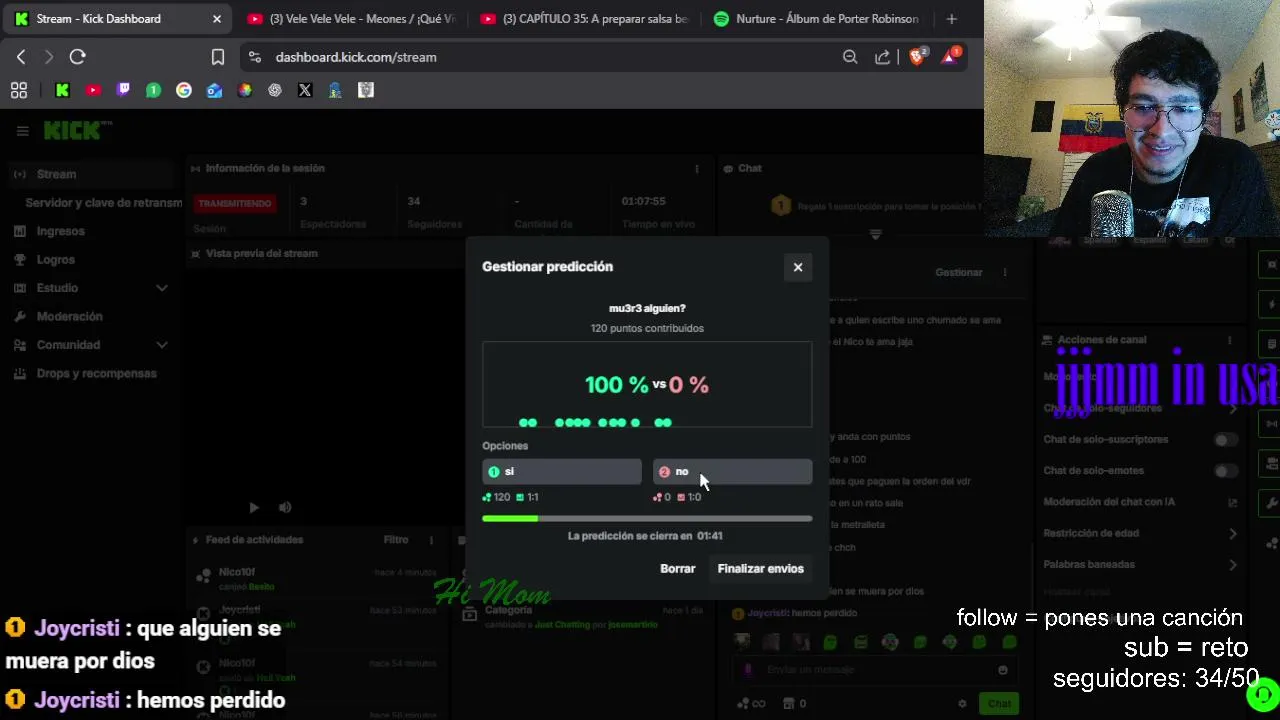1280x720 pixels.
Task: Open Brave Shields lion icon
Action: click(917, 56)
